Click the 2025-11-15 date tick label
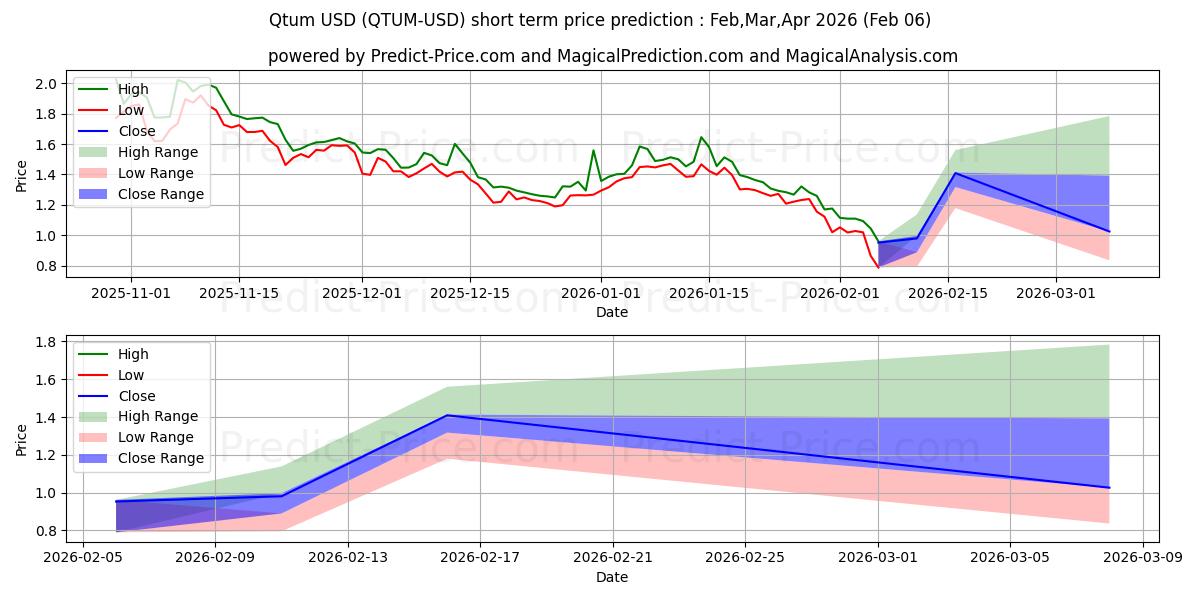Image resolution: width=1200 pixels, height=600 pixels. 238,293
